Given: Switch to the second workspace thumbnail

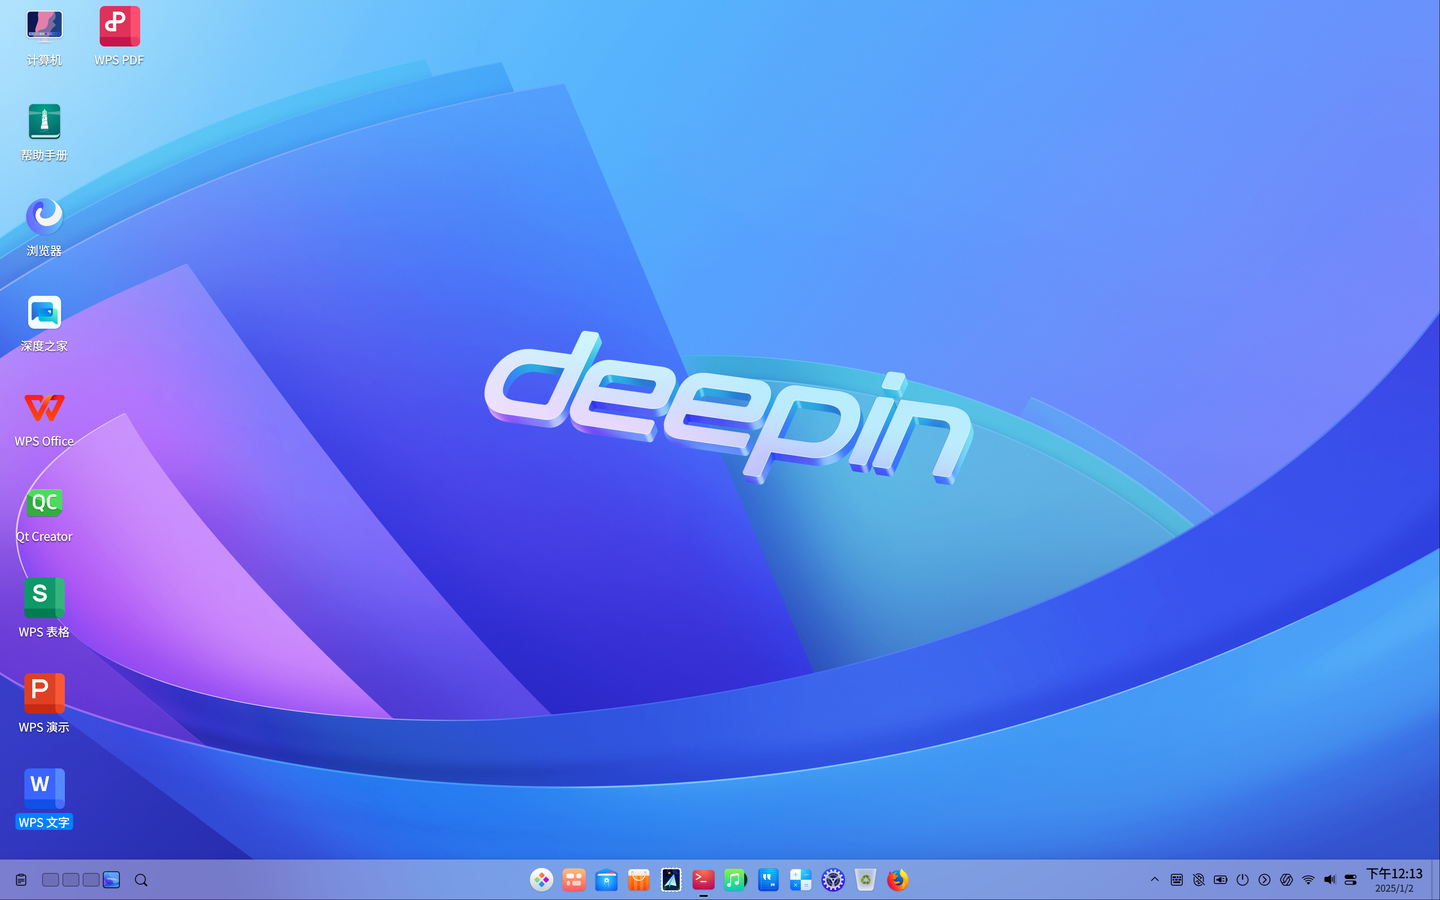Looking at the screenshot, I should pyautogui.click(x=70, y=880).
